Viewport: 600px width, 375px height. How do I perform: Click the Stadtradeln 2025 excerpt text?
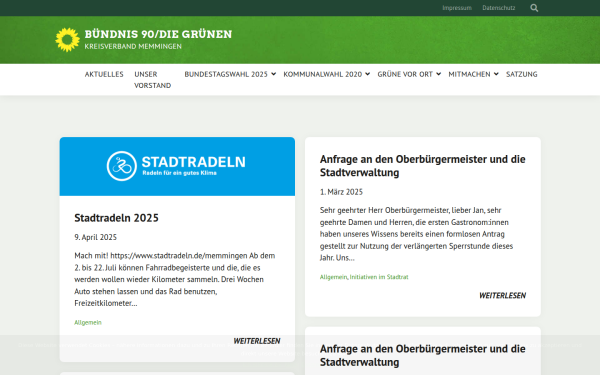(175, 279)
